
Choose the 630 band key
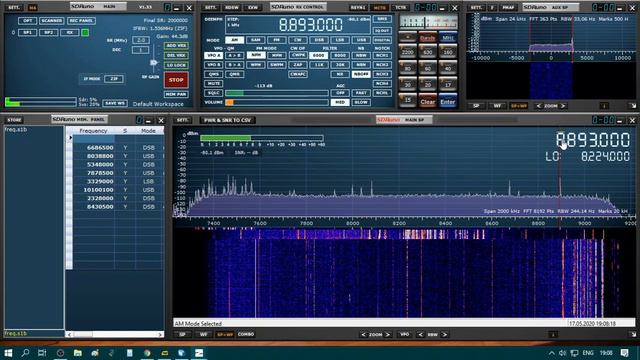(x=427, y=52)
